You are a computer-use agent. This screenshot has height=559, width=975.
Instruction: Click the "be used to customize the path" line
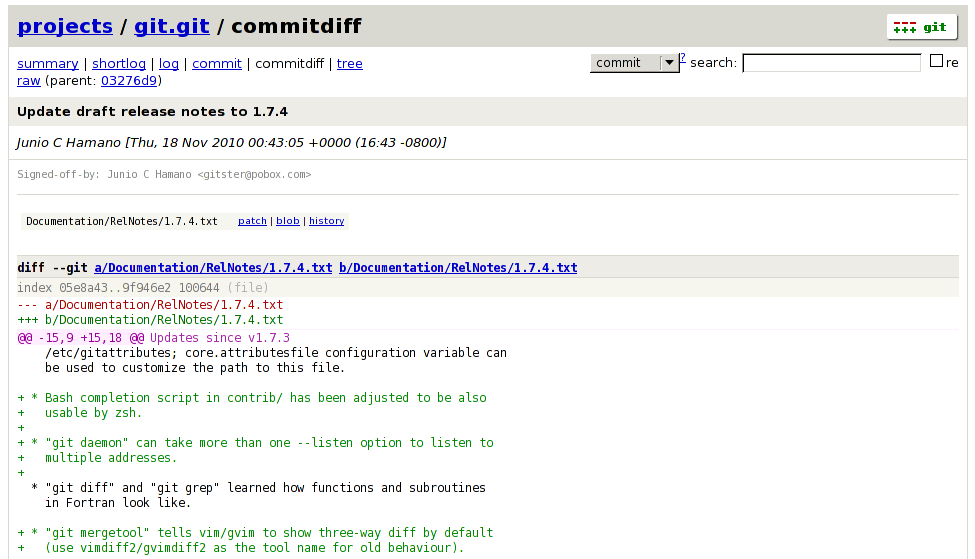pos(195,368)
